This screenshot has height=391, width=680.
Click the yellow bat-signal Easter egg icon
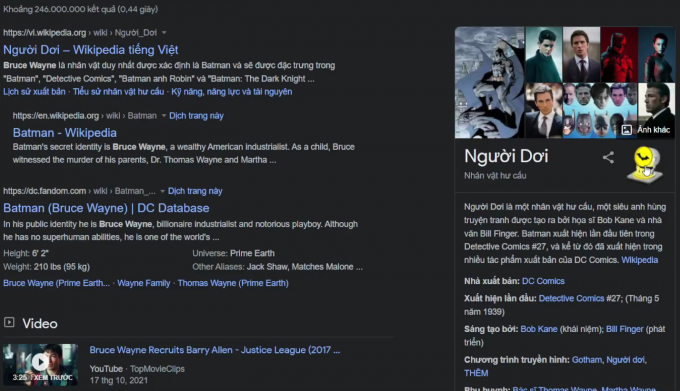[x=645, y=165]
